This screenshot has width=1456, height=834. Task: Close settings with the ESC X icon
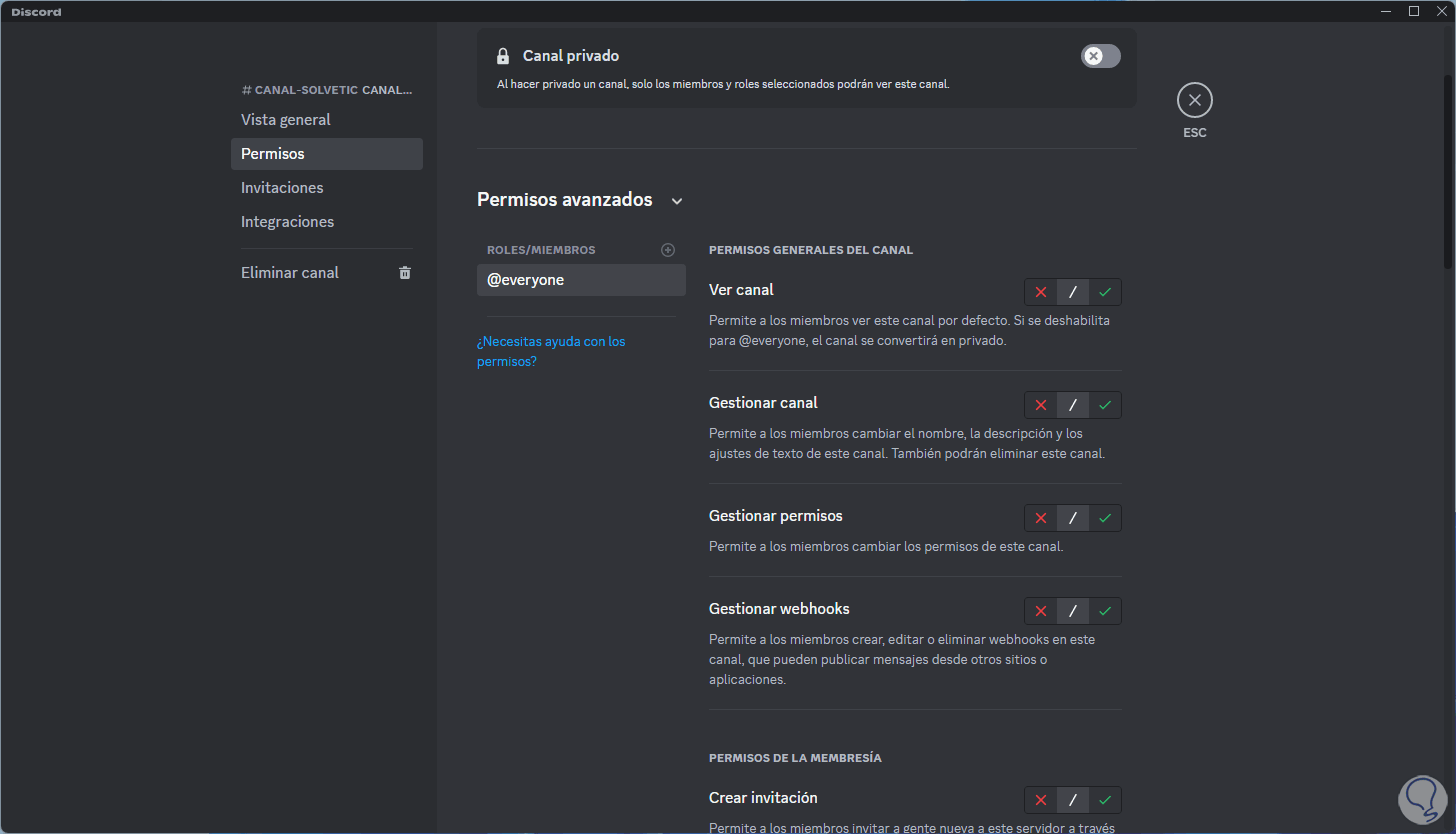(x=1194, y=101)
